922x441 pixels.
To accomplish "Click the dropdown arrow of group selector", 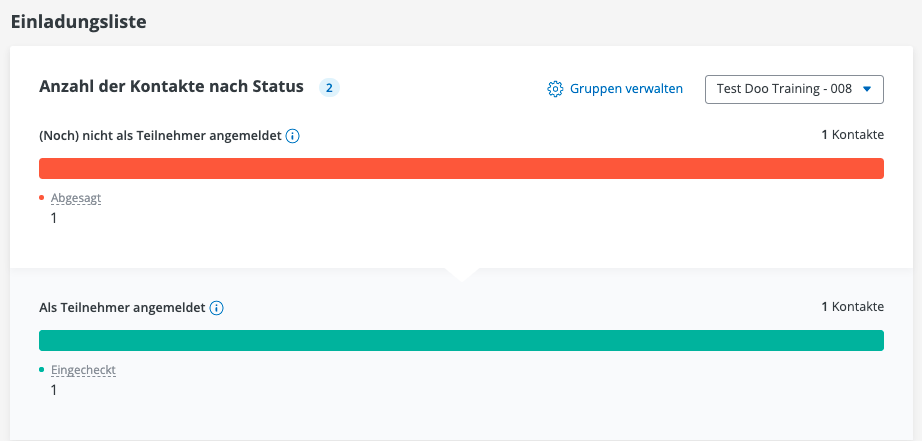I will [867, 89].
